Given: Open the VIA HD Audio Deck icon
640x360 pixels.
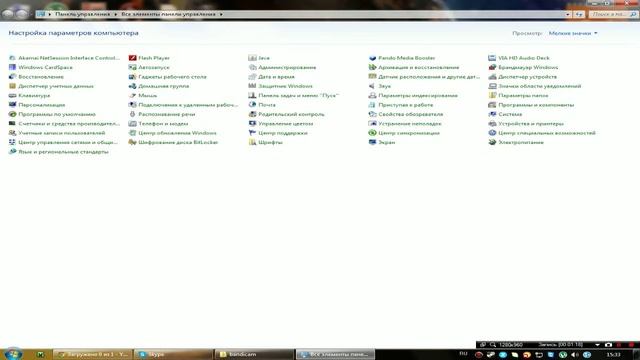Looking at the screenshot, I should pos(492,58).
